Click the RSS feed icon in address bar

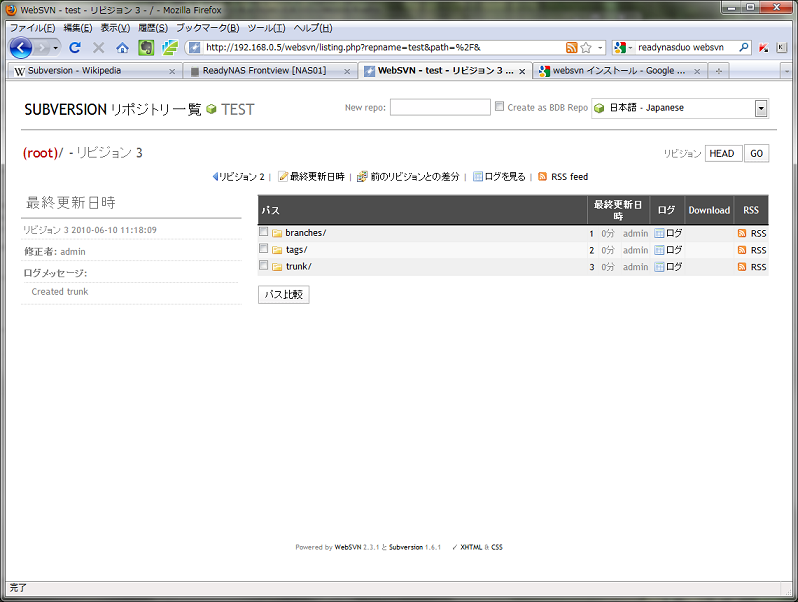572,48
